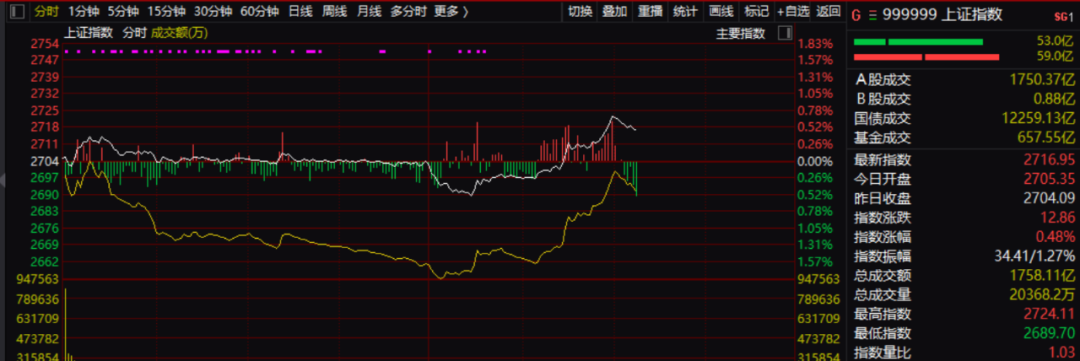This screenshot has width=1080, height=361.
Task: Switch to the 1分钟 chart period
Action: tap(83, 11)
